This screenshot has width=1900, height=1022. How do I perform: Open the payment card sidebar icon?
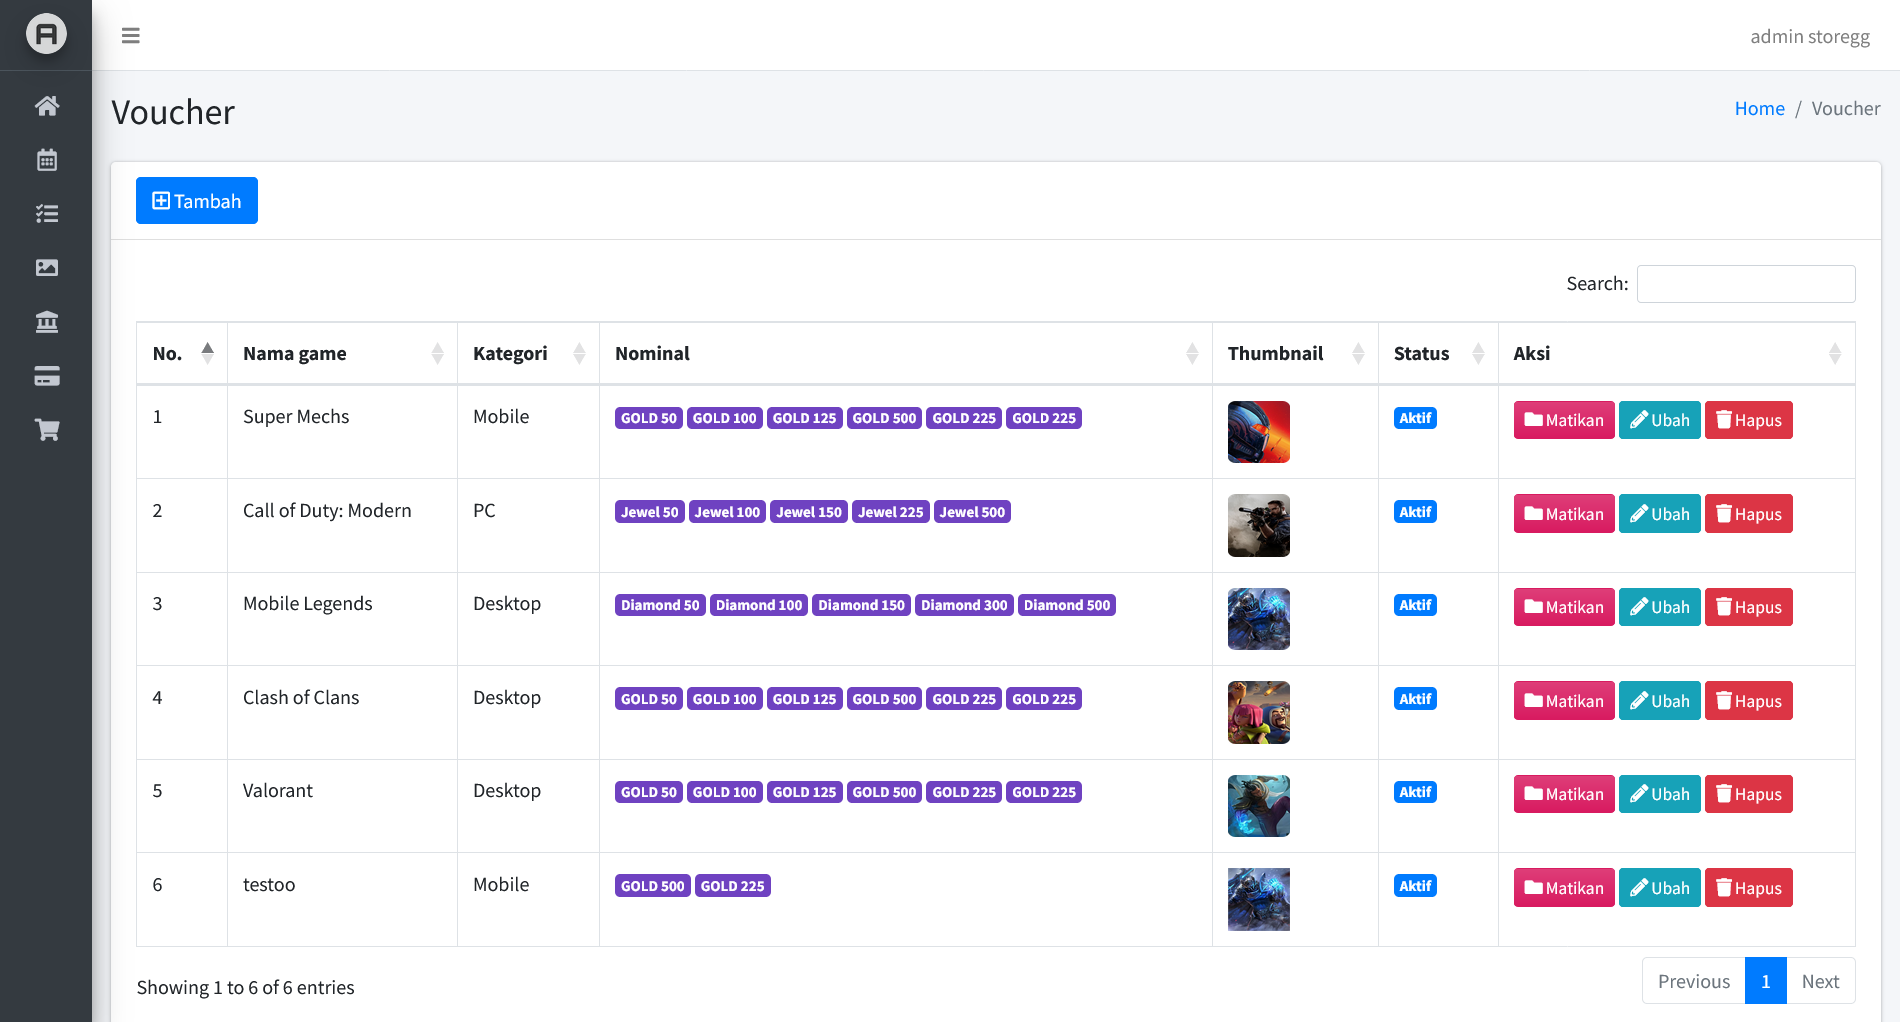point(46,376)
